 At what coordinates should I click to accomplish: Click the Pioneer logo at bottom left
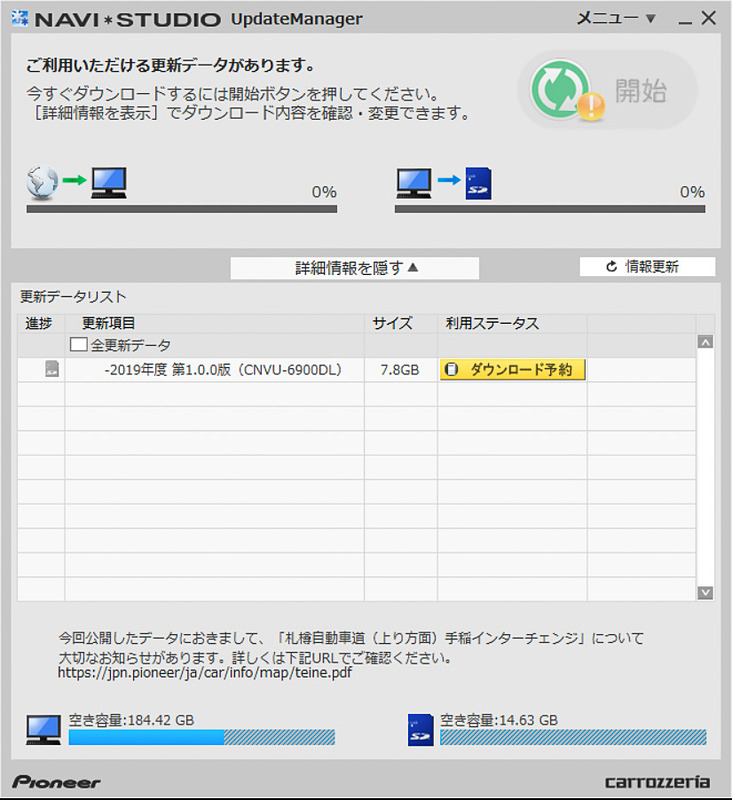coord(56,782)
